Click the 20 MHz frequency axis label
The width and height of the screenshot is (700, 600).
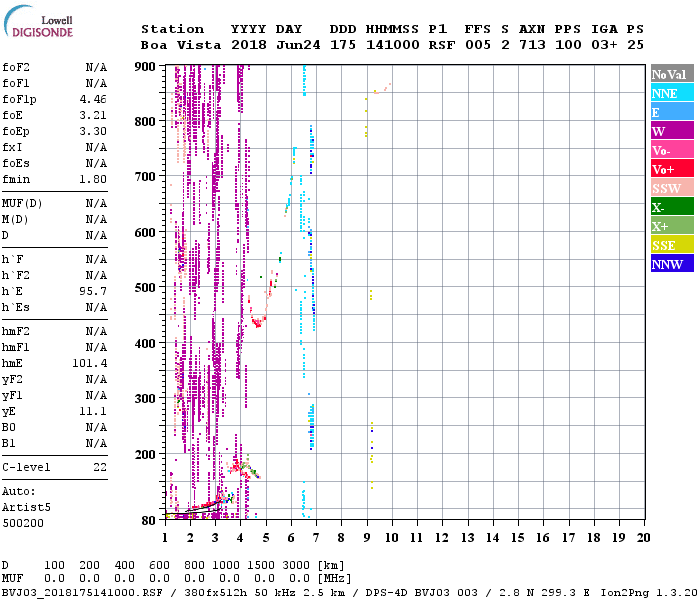pos(644,538)
